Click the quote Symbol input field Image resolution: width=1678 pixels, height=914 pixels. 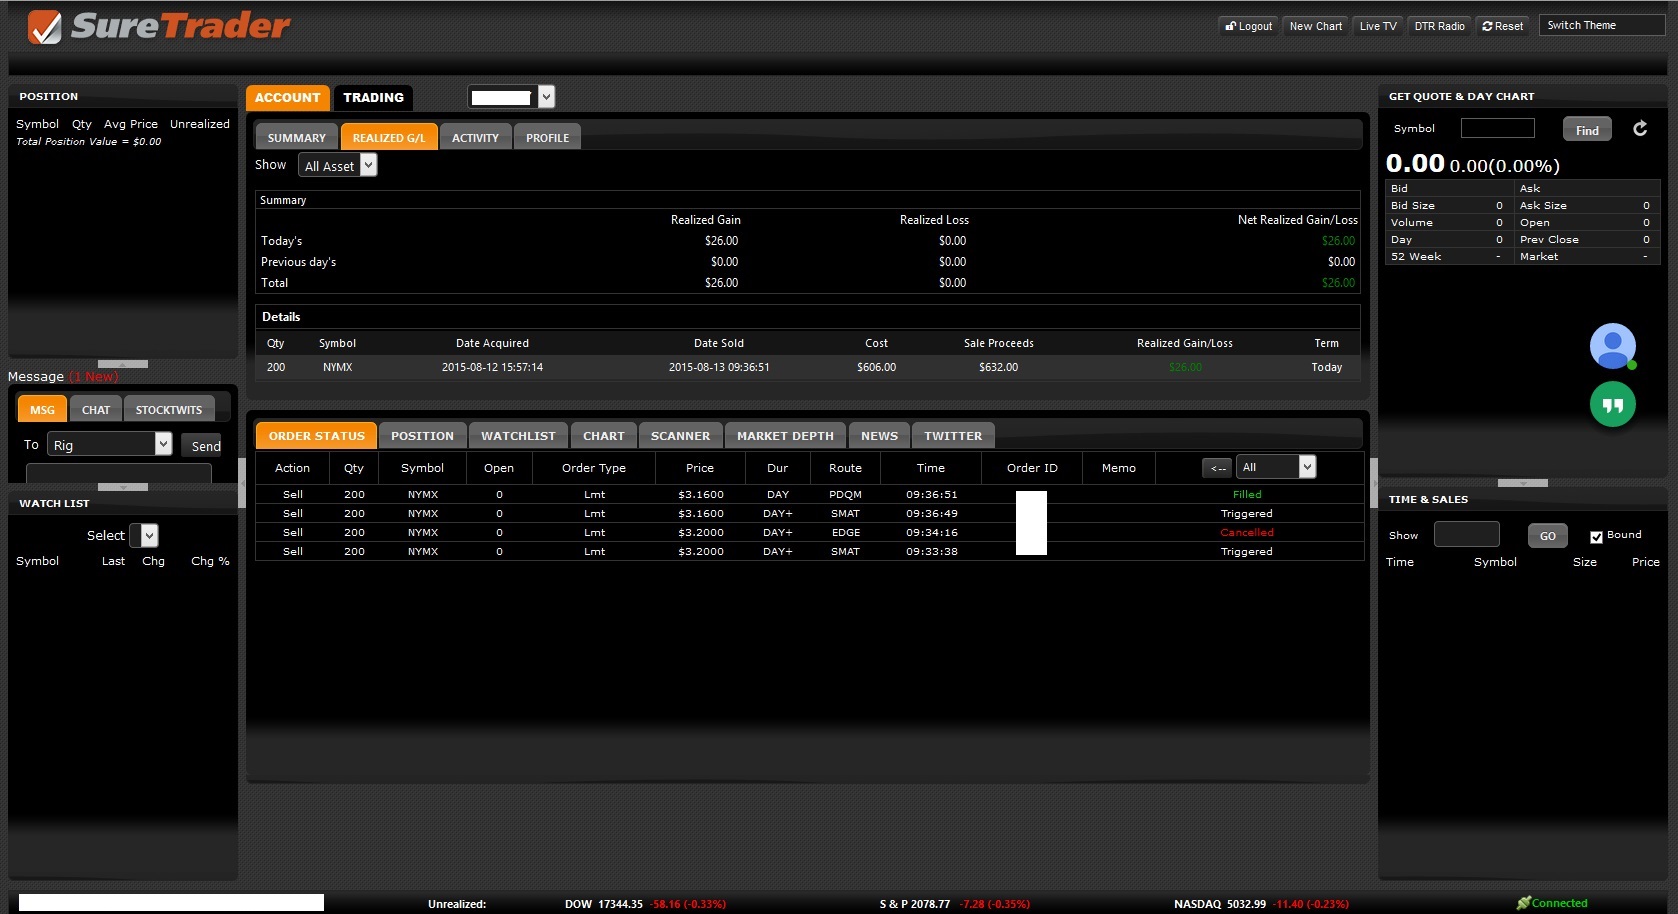tap(1497, 128)
